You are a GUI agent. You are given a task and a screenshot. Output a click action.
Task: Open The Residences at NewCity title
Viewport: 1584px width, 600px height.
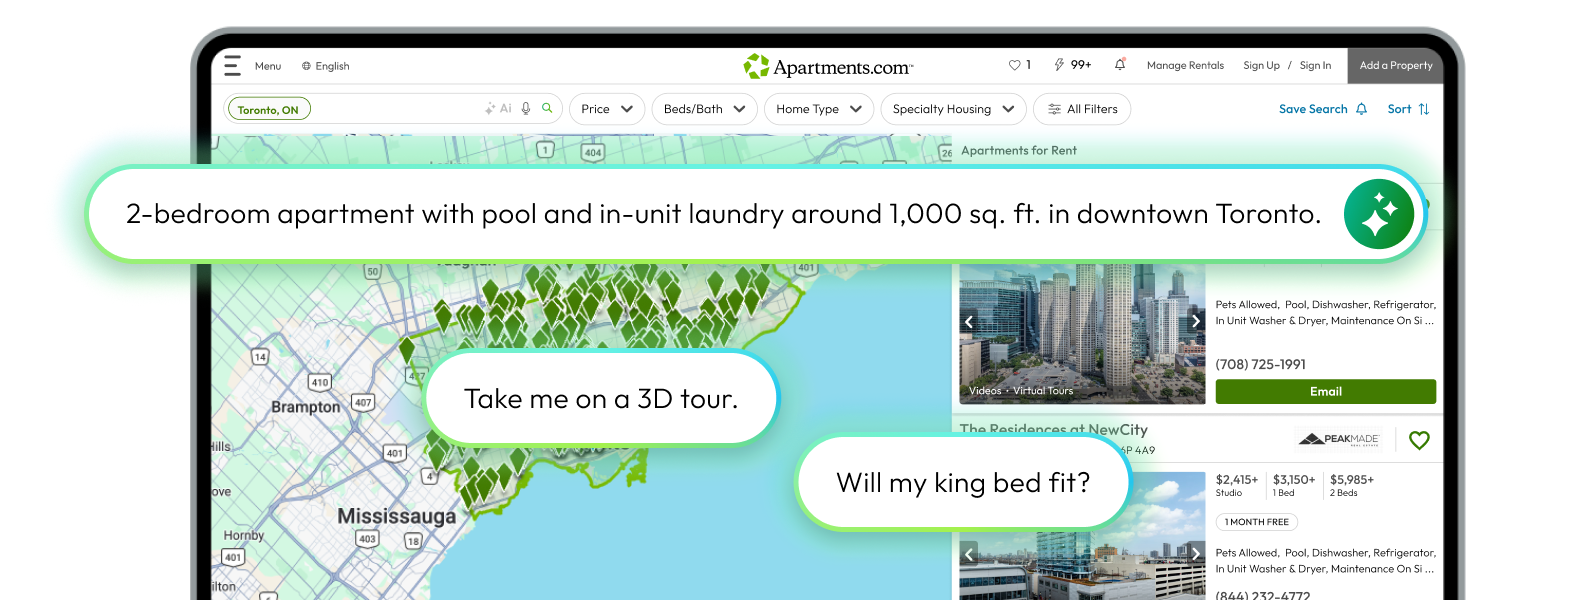click(x=1053, y=430)
